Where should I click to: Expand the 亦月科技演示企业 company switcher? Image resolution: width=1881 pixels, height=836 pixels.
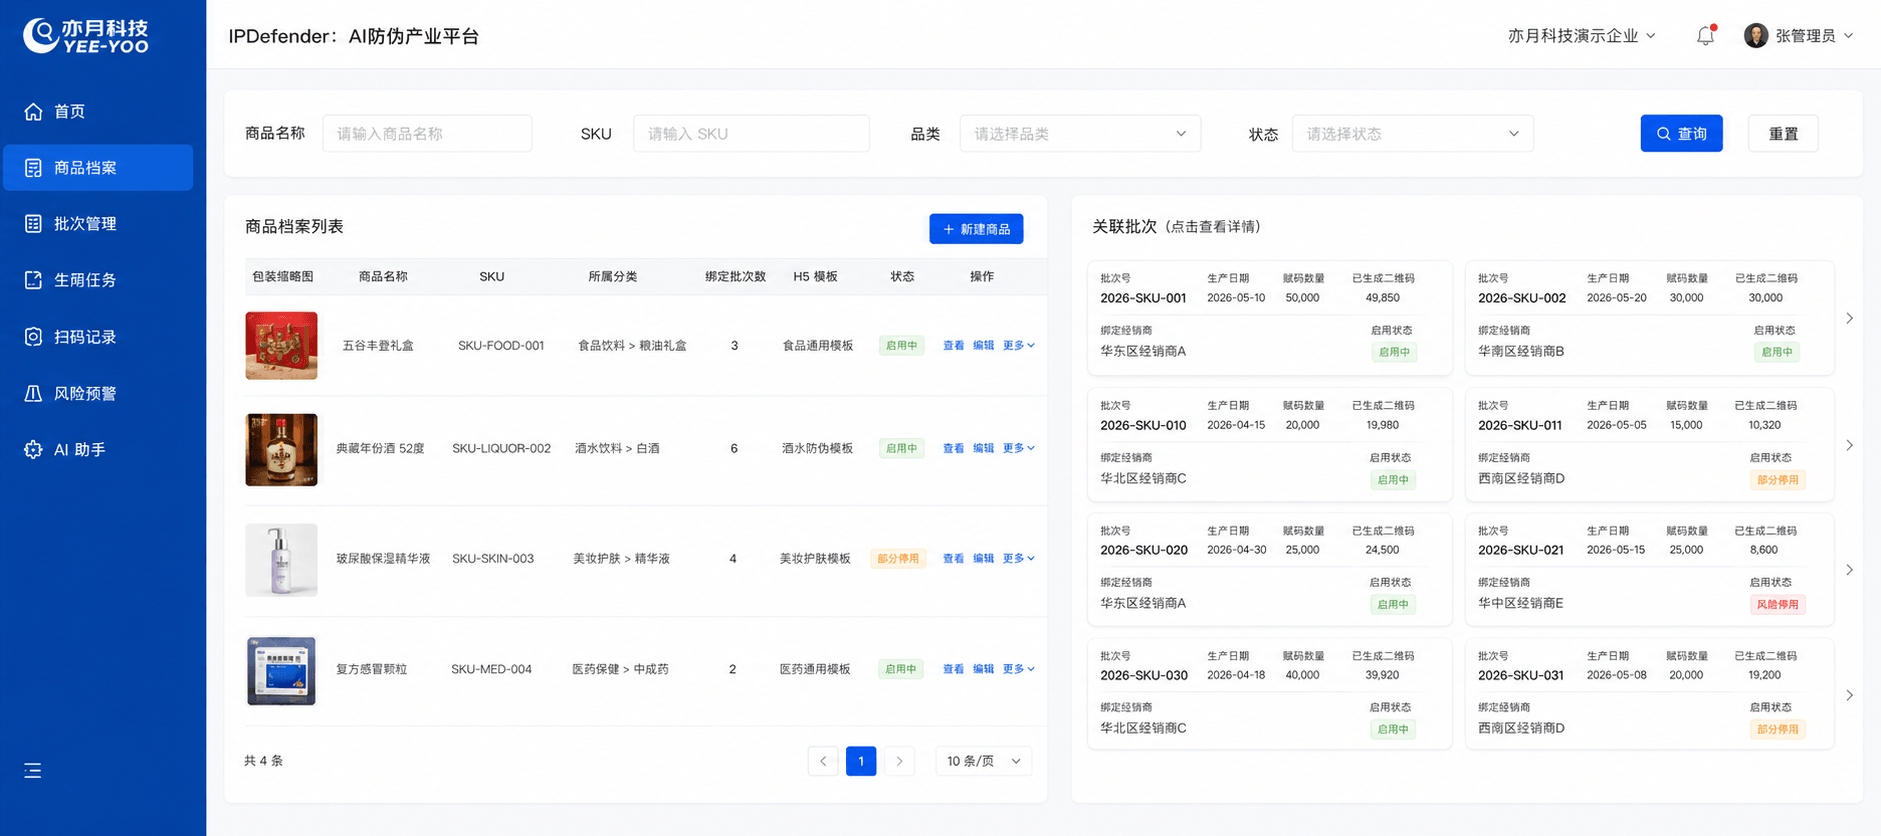[x=1582, y=36]
